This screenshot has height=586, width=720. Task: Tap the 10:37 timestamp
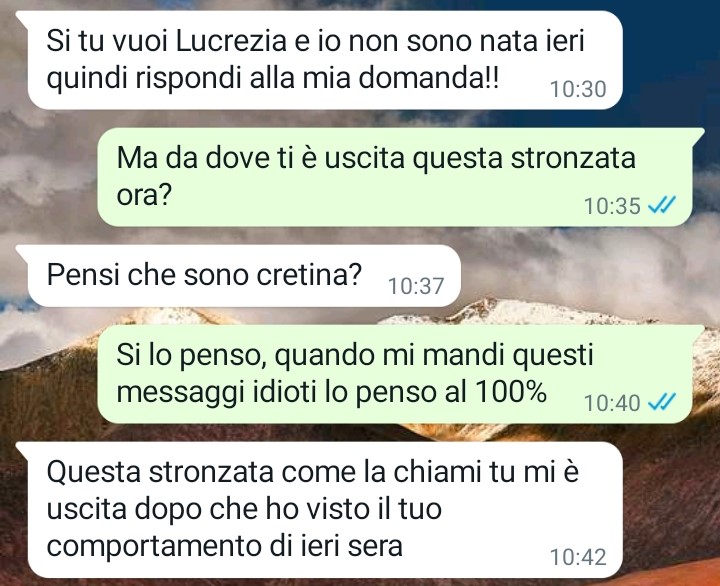416,286
